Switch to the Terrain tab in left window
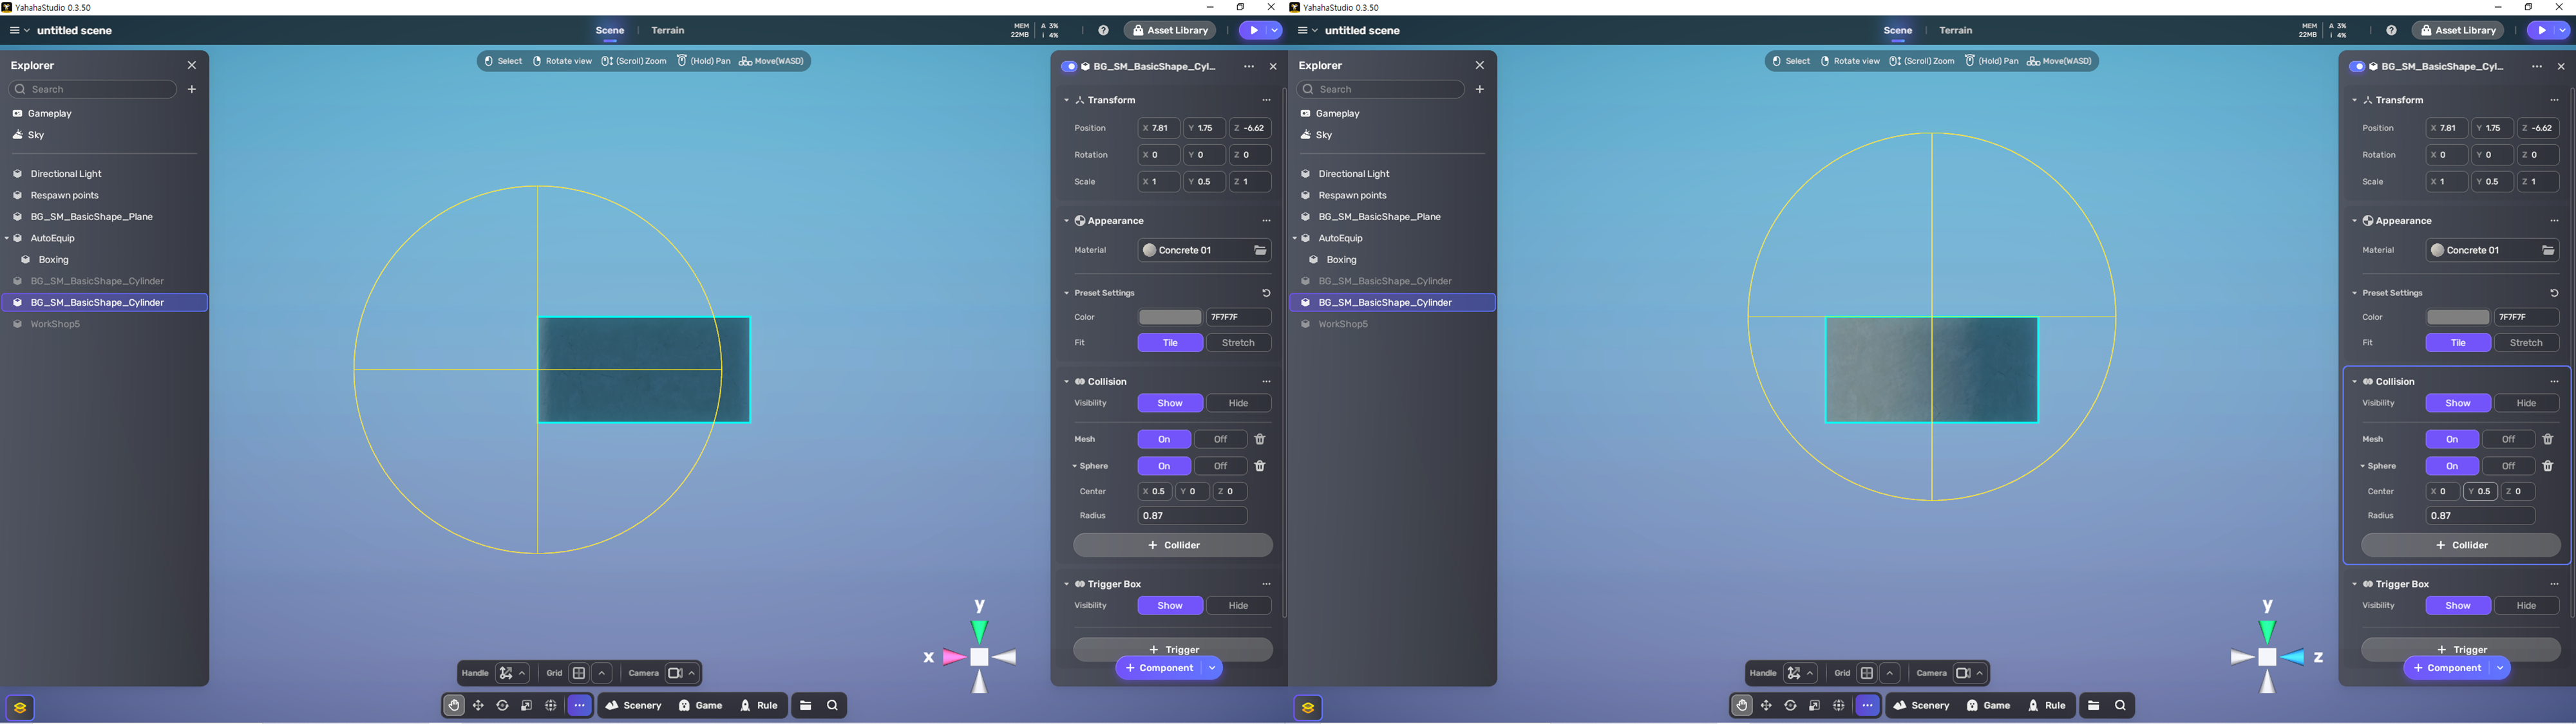Viewport: 2576px width, 724px height. tap(667, 31)
